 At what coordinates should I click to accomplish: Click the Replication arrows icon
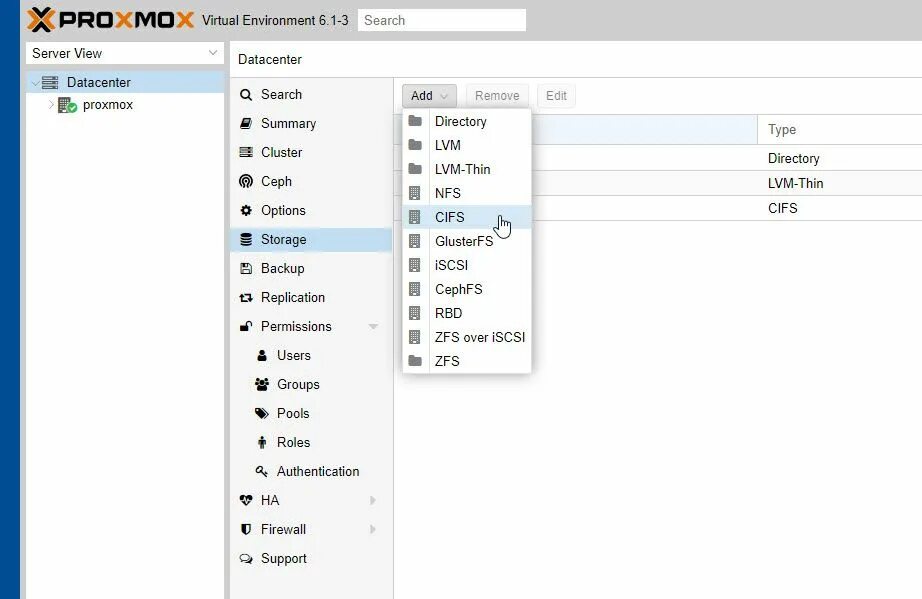[x=246, y=297]
